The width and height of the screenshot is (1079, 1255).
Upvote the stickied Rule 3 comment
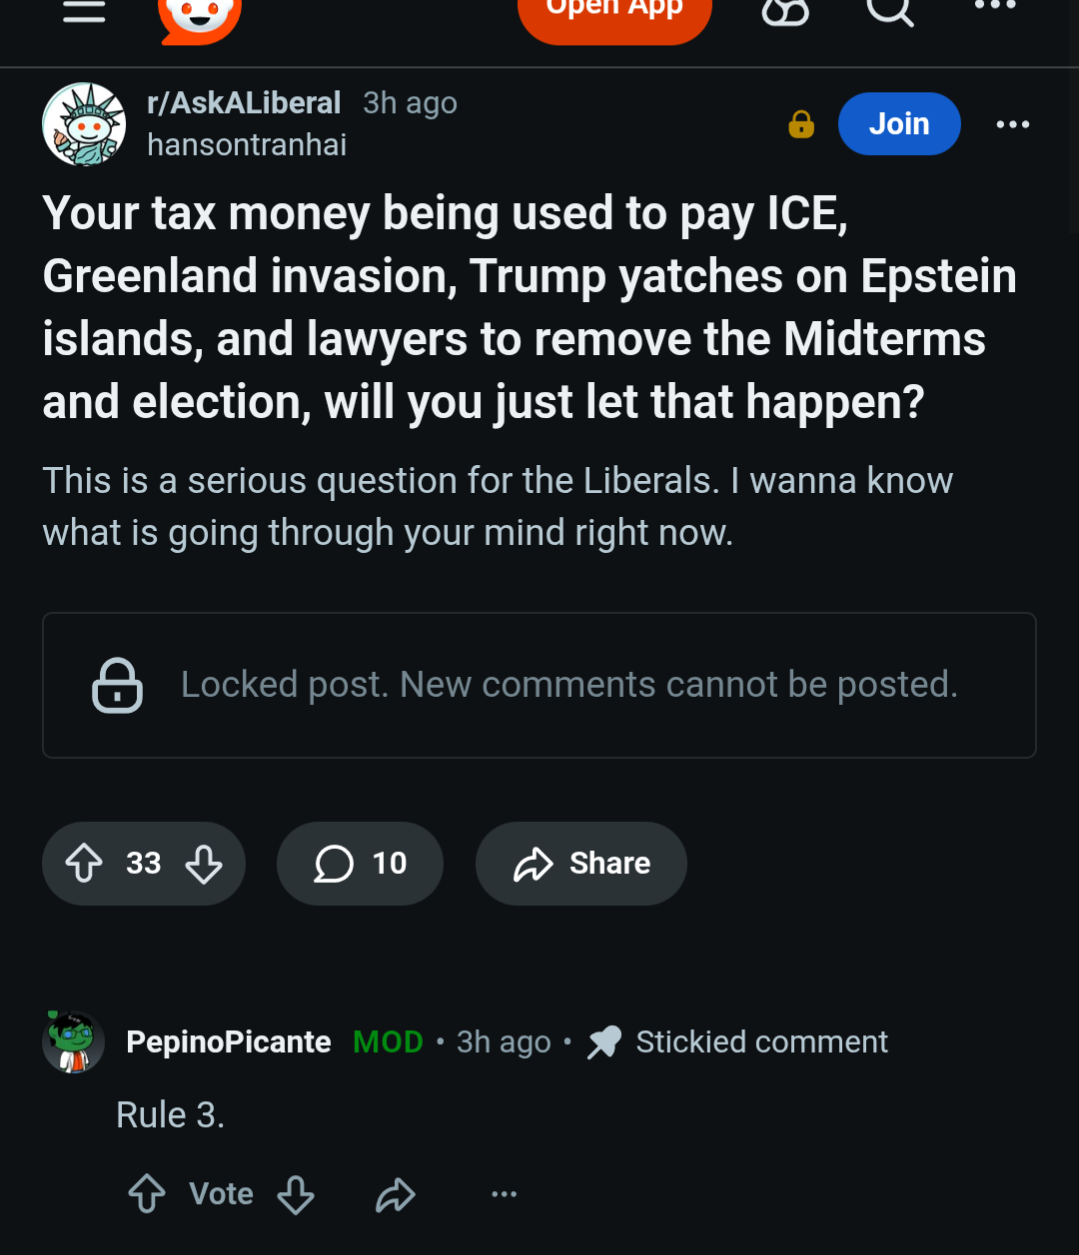tap(147, 1193)
